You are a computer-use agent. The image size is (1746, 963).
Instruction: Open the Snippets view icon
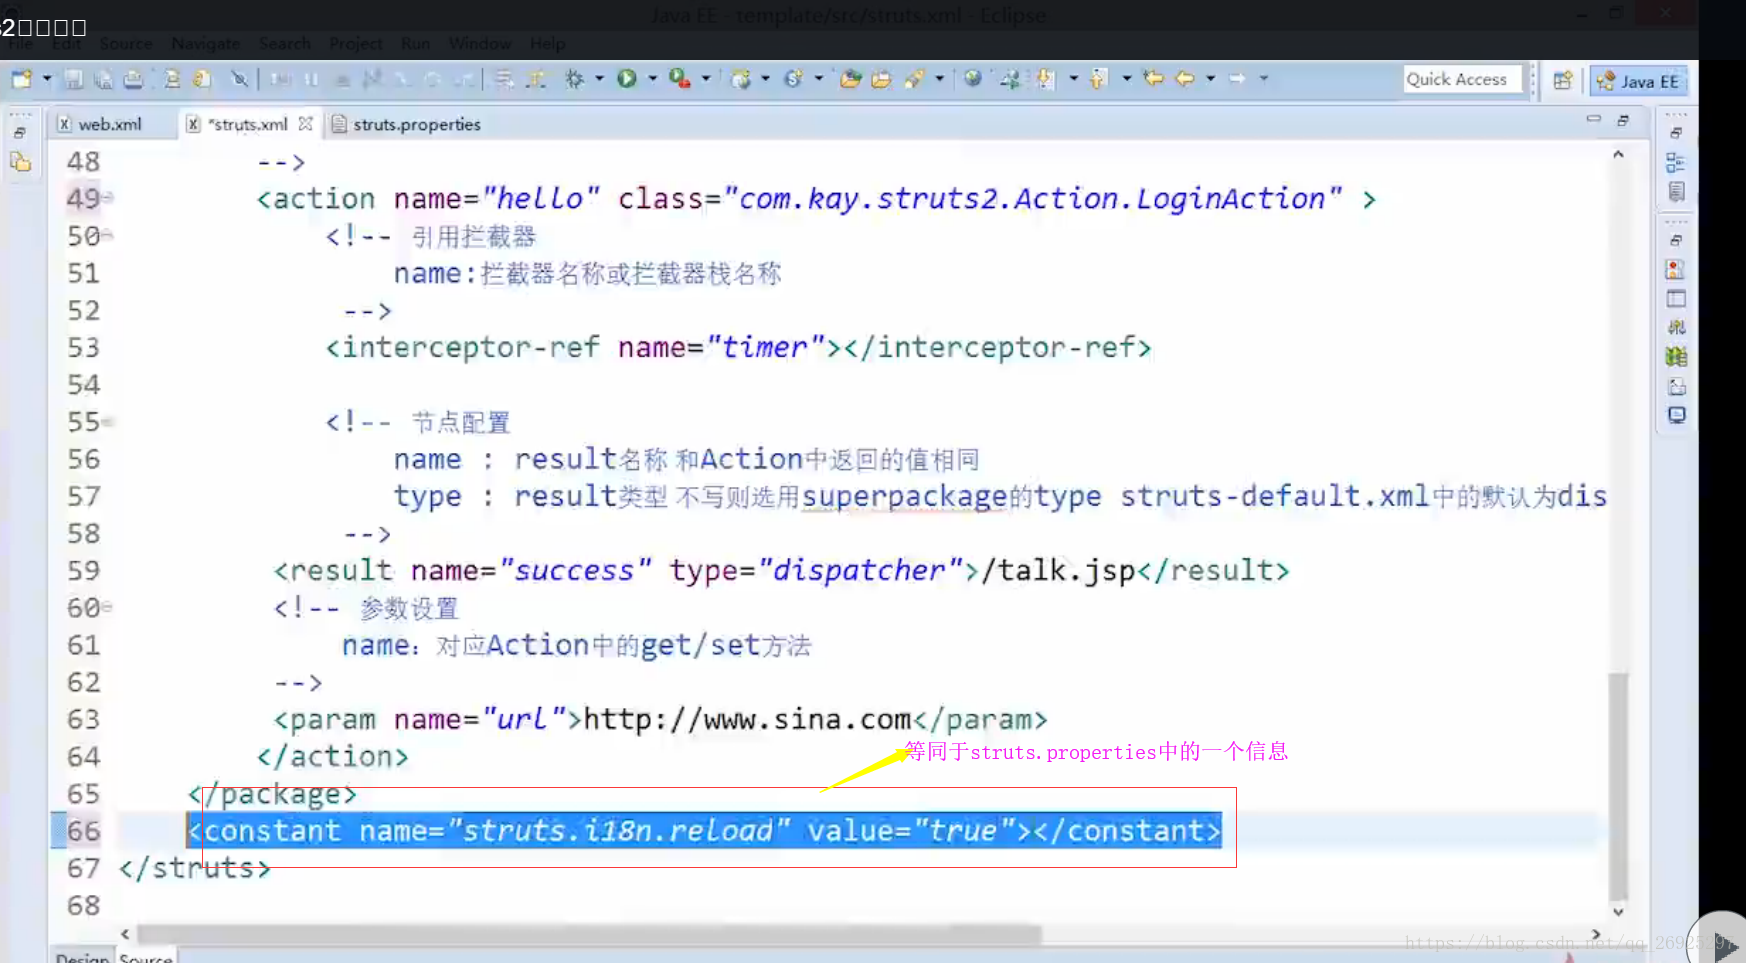(x=1676, y=386)
